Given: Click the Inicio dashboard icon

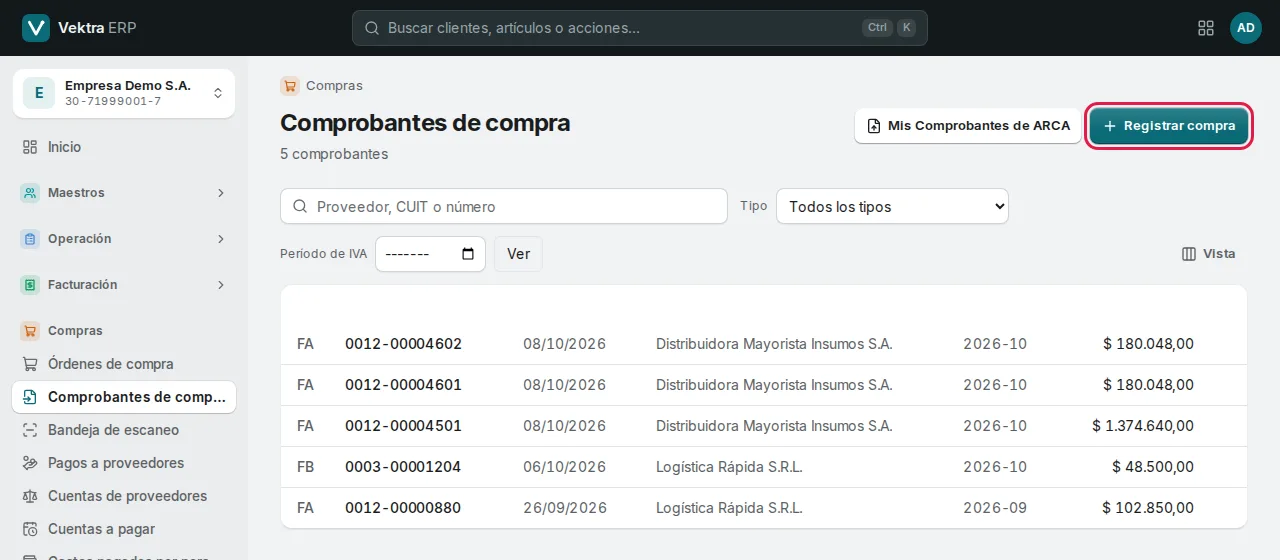Looking at the screenshot, I should click(x=30, y=147).
